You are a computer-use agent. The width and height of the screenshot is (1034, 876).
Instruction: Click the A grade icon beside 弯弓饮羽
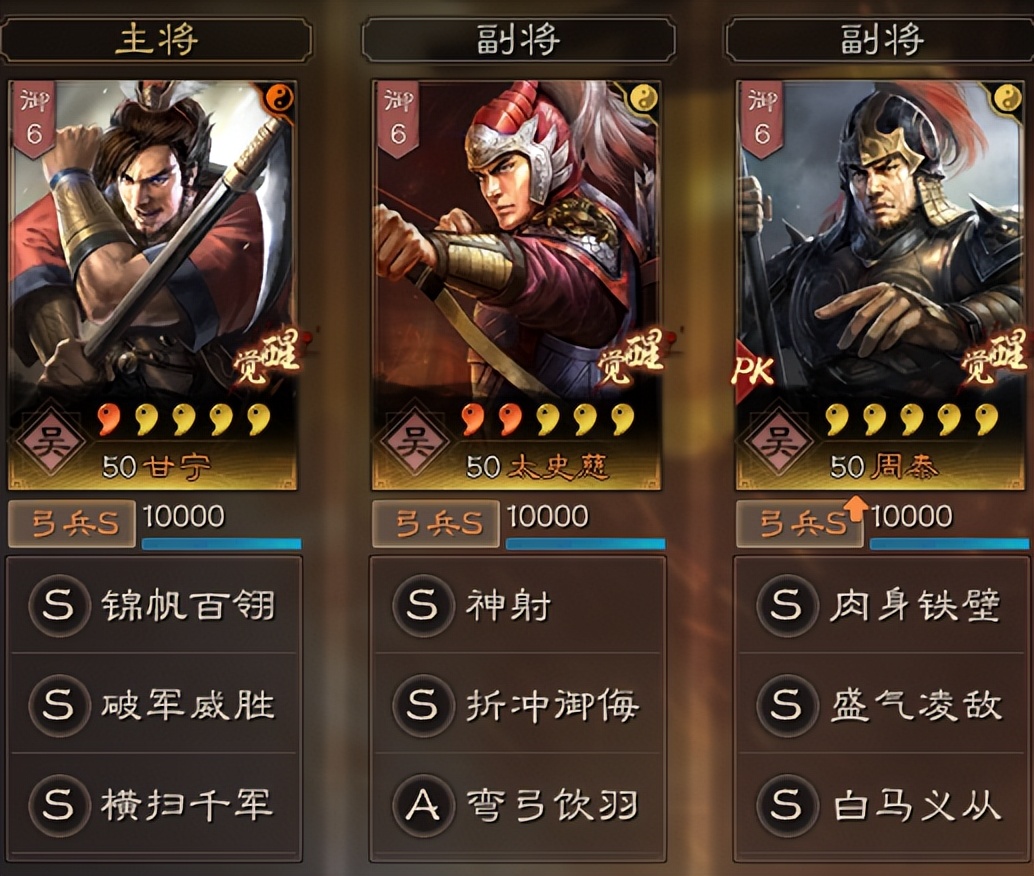pos(423,805)
